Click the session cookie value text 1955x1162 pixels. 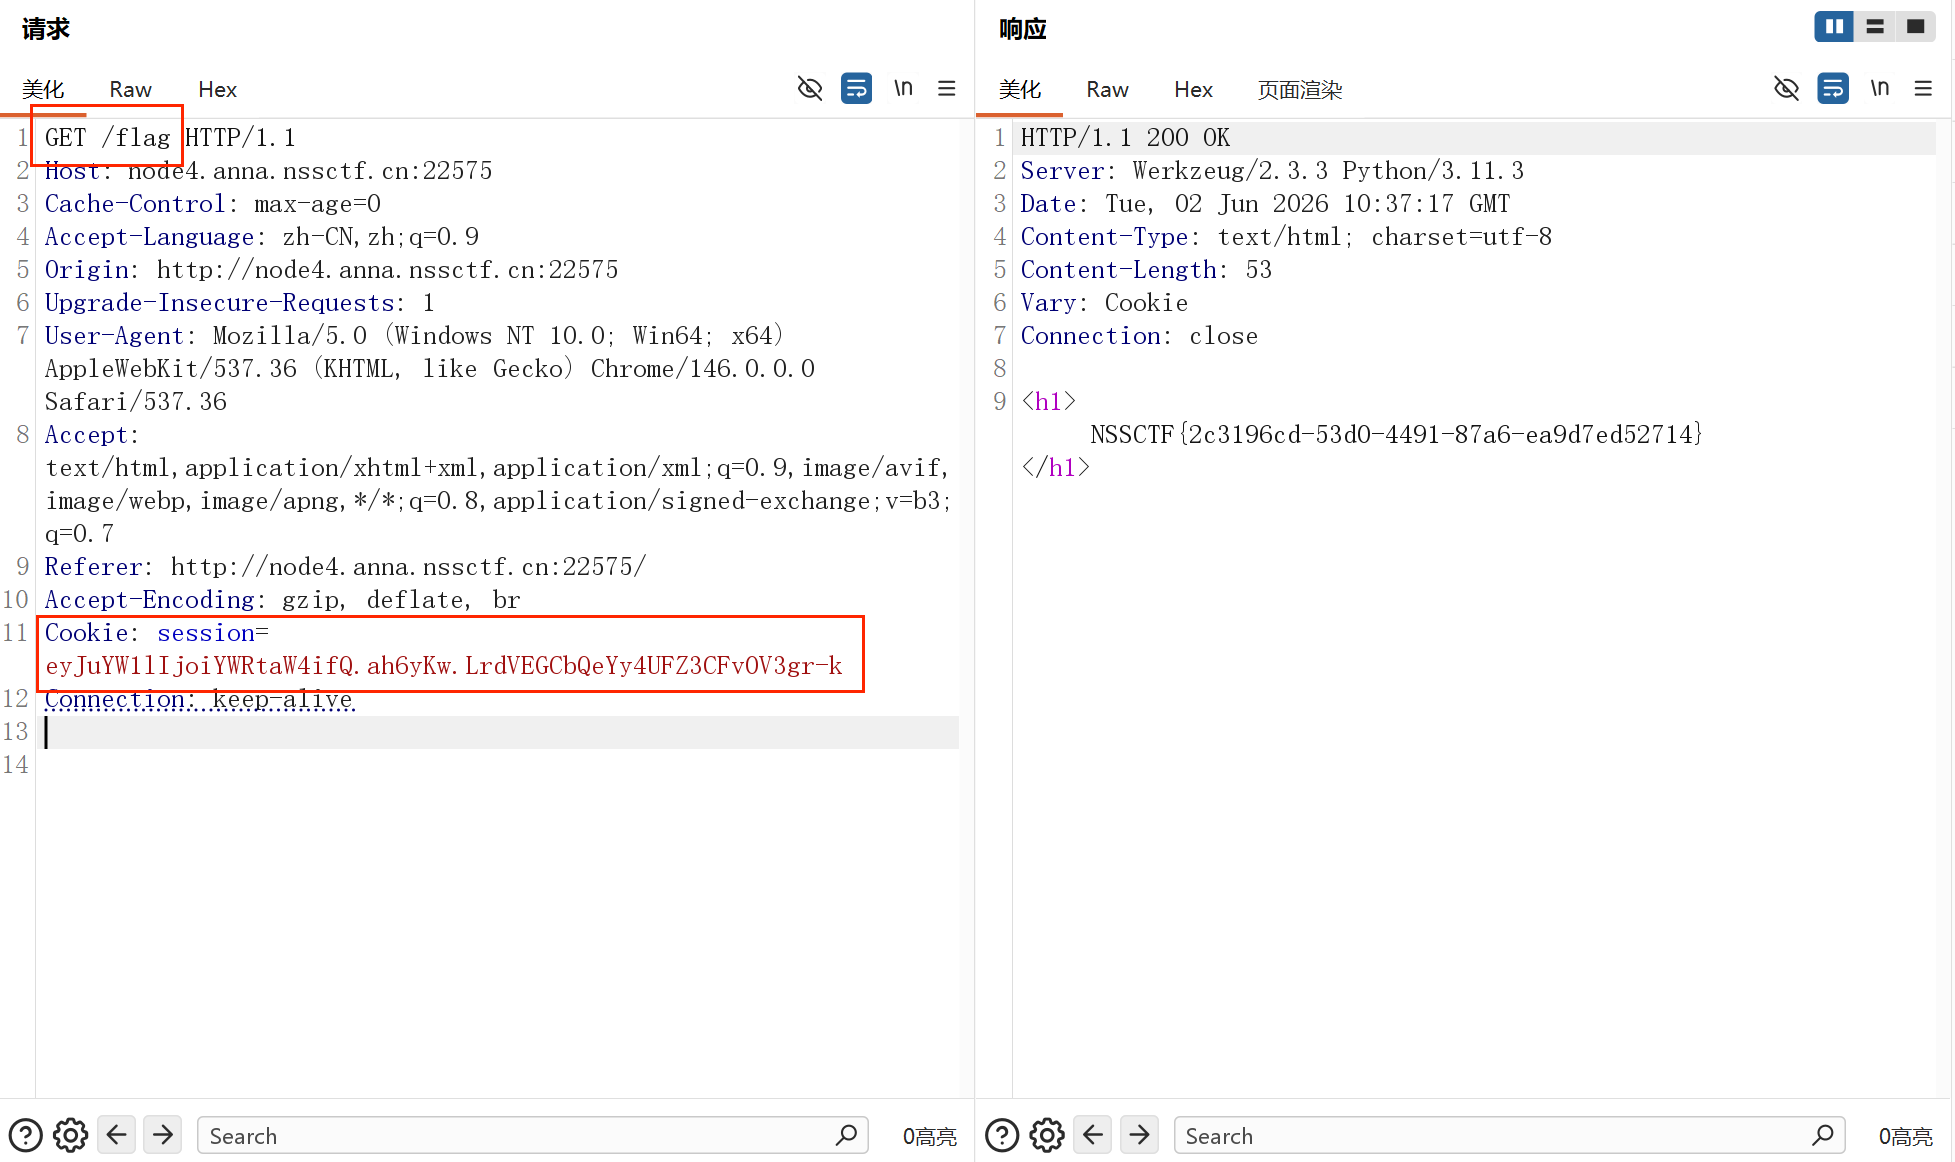click(x=444, y=666)
